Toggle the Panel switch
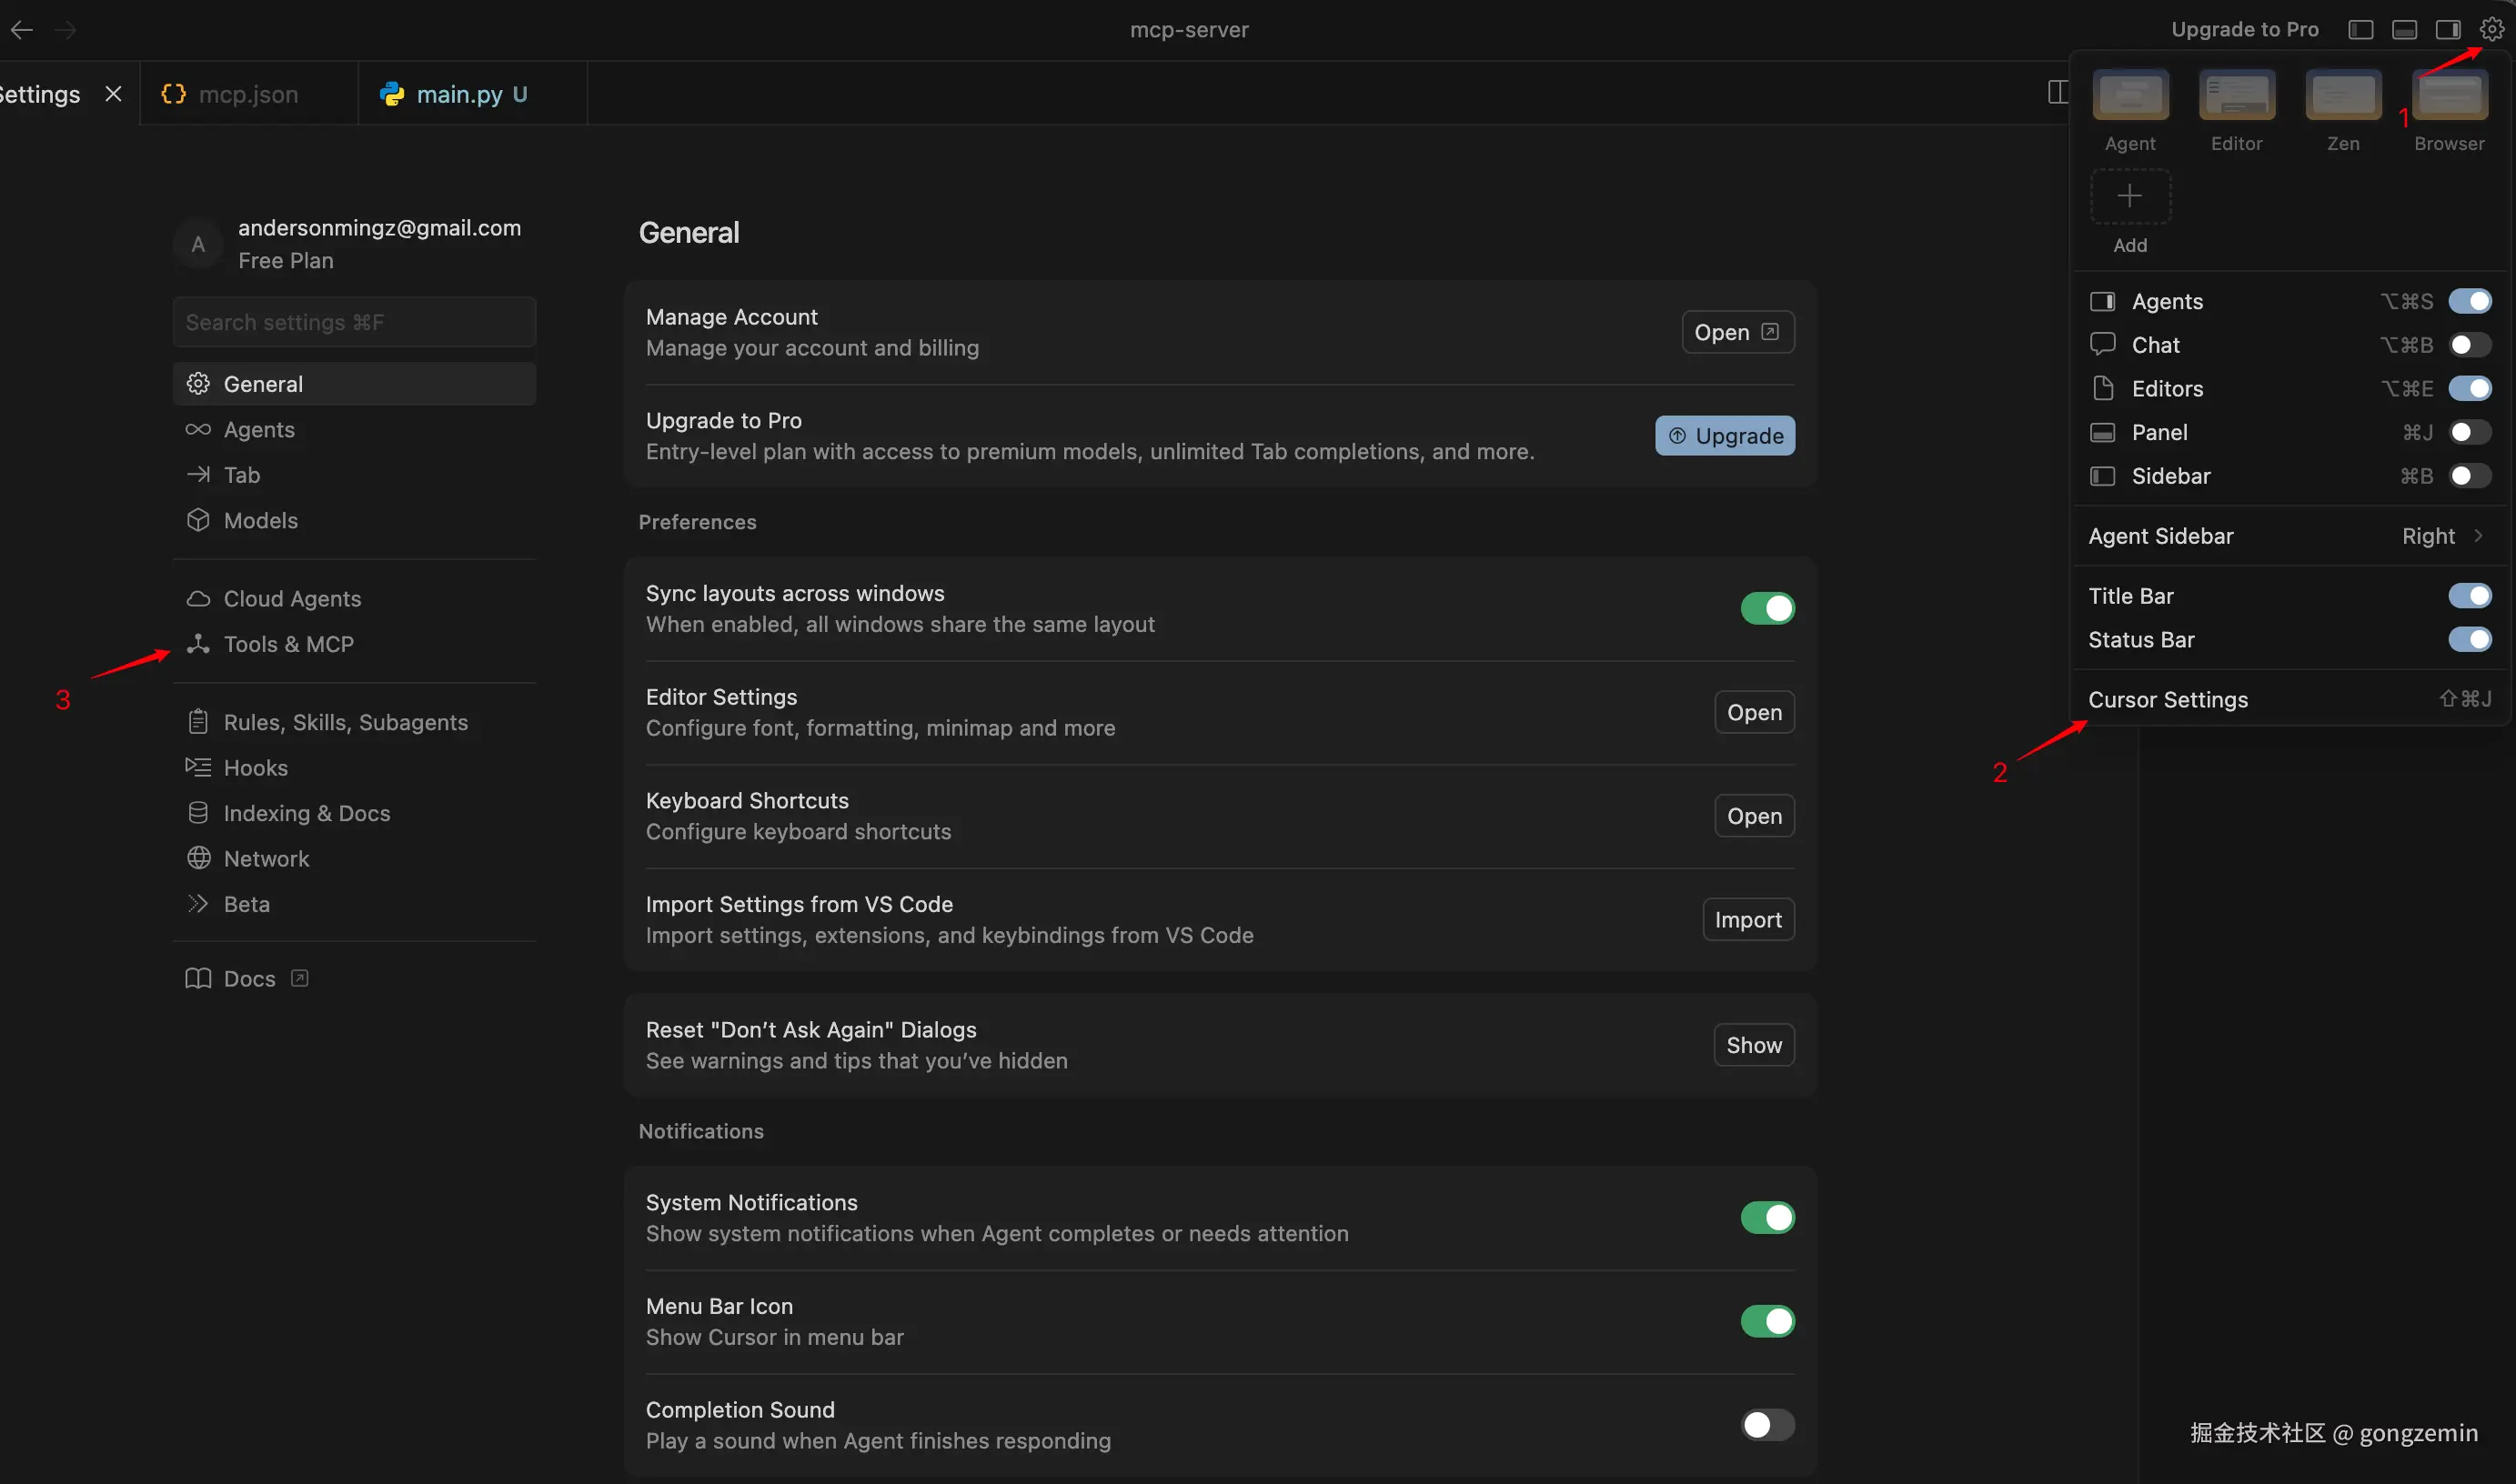 [2470, 432]
